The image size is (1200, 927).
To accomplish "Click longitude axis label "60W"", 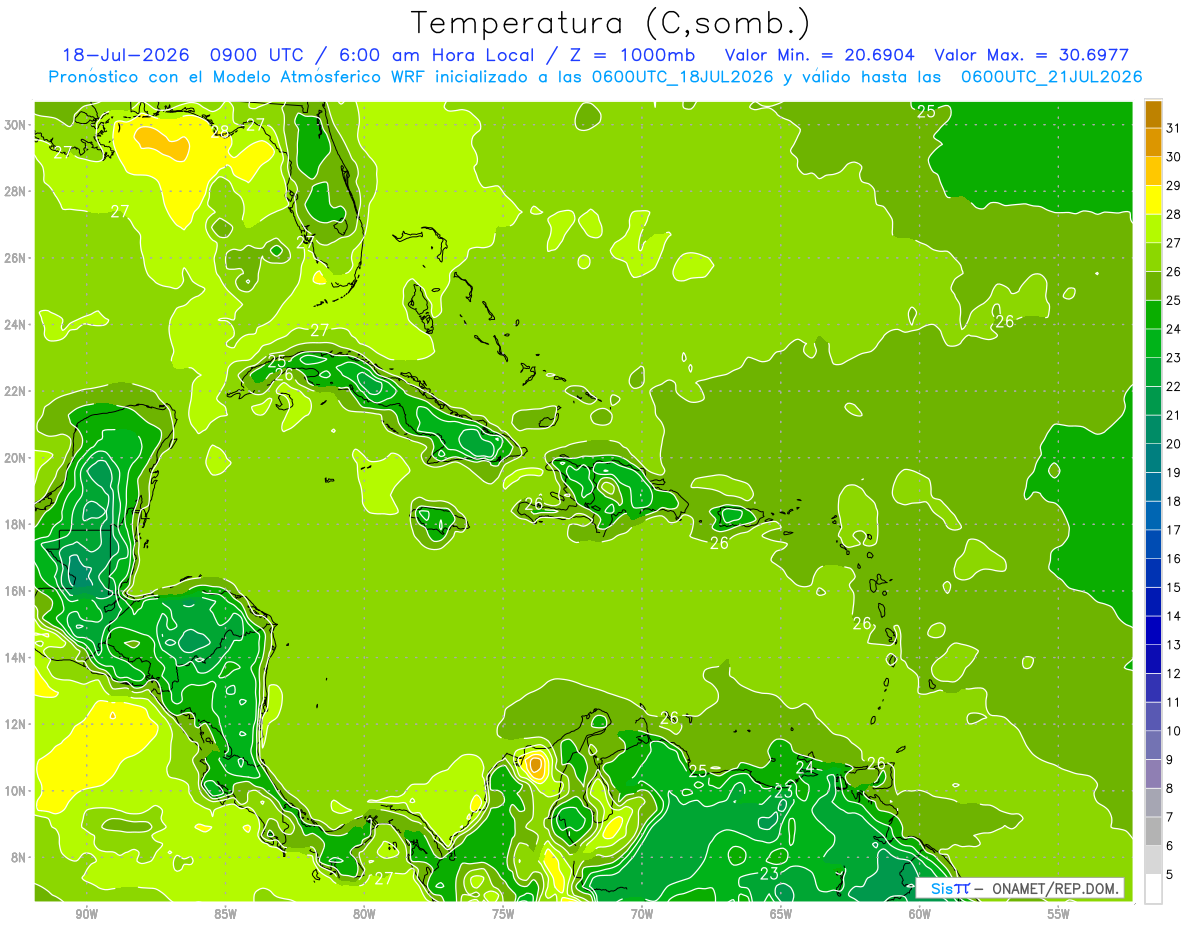I will pos(920,914).
